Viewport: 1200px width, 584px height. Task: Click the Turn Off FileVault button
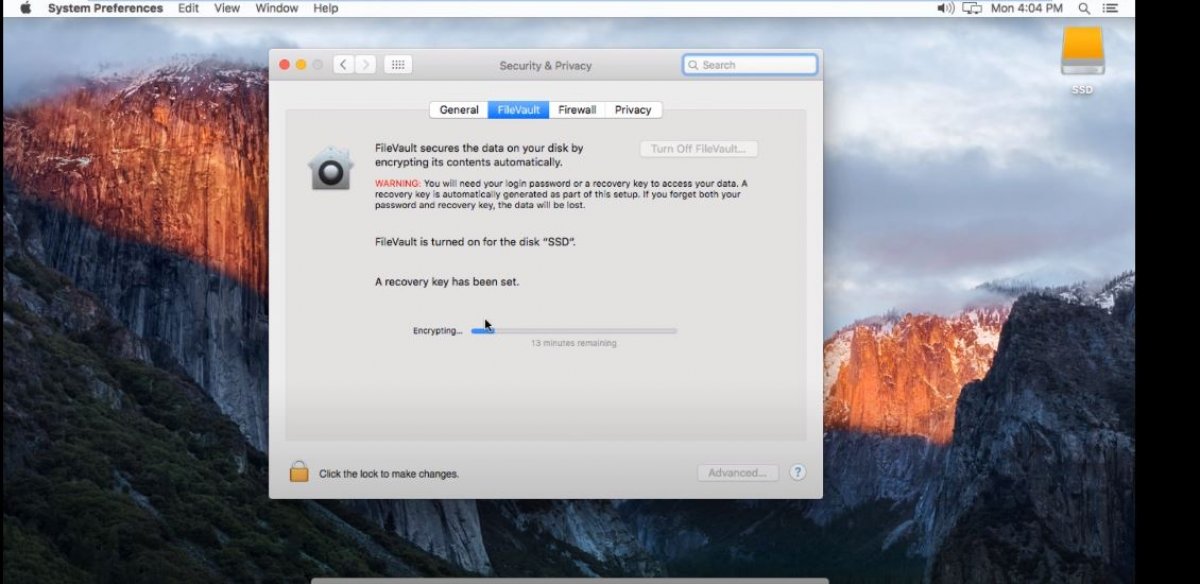(x=698, y=148)
